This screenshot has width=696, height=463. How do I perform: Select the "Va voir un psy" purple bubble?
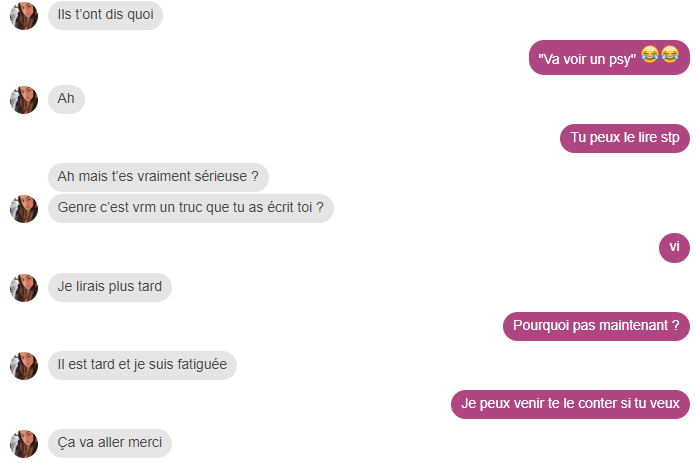(x=609, y=58)
